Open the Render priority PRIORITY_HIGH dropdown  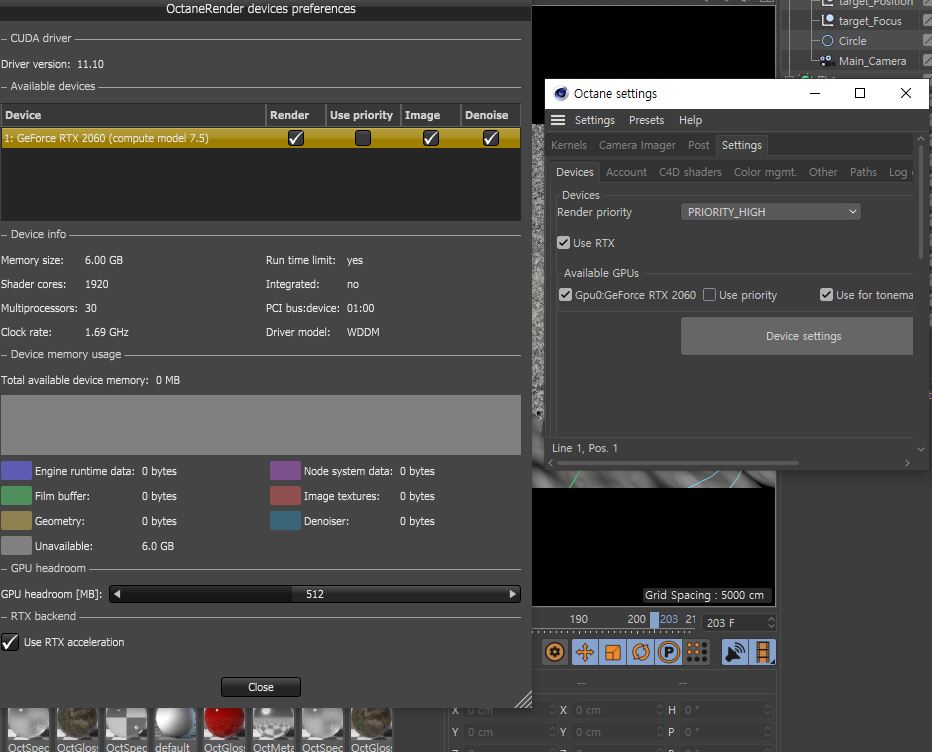coord(770,212)
